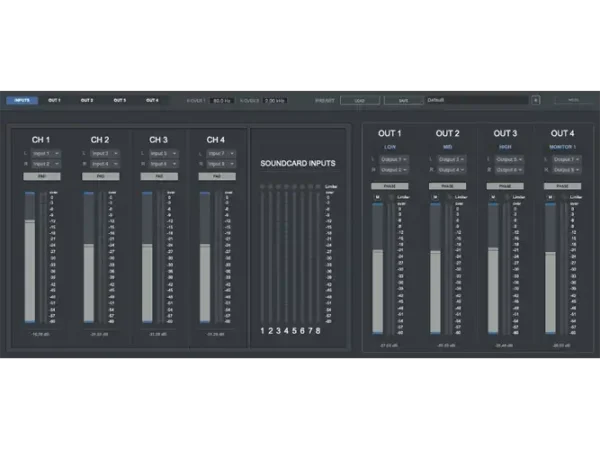The width and height of the screenshot is (600, 450).
Task: Click the X-OVER 1 frequency field (80.0 Hz)
Action: pyautogui.click(x=222, y=101)
